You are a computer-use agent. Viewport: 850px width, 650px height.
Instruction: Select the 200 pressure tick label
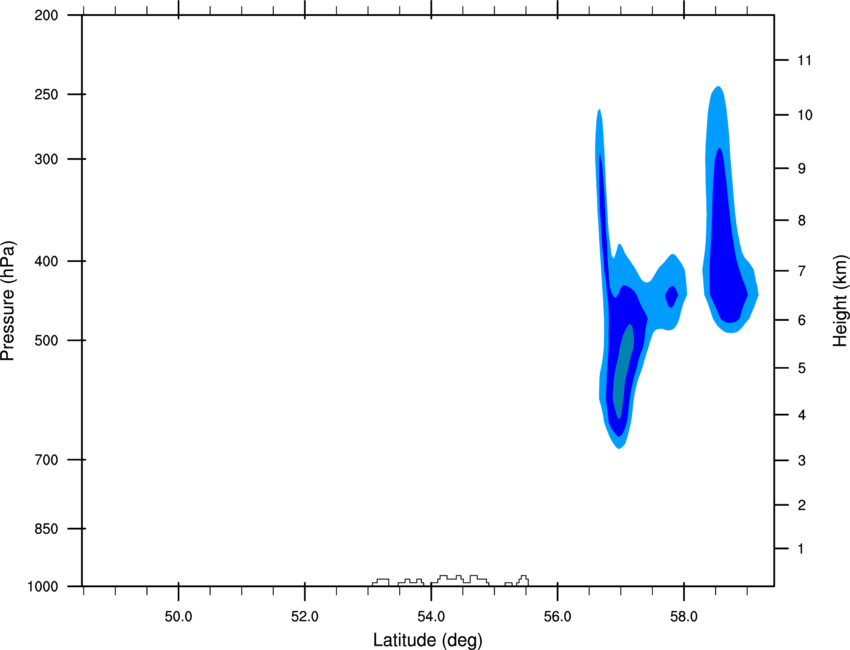pos(46,15)
